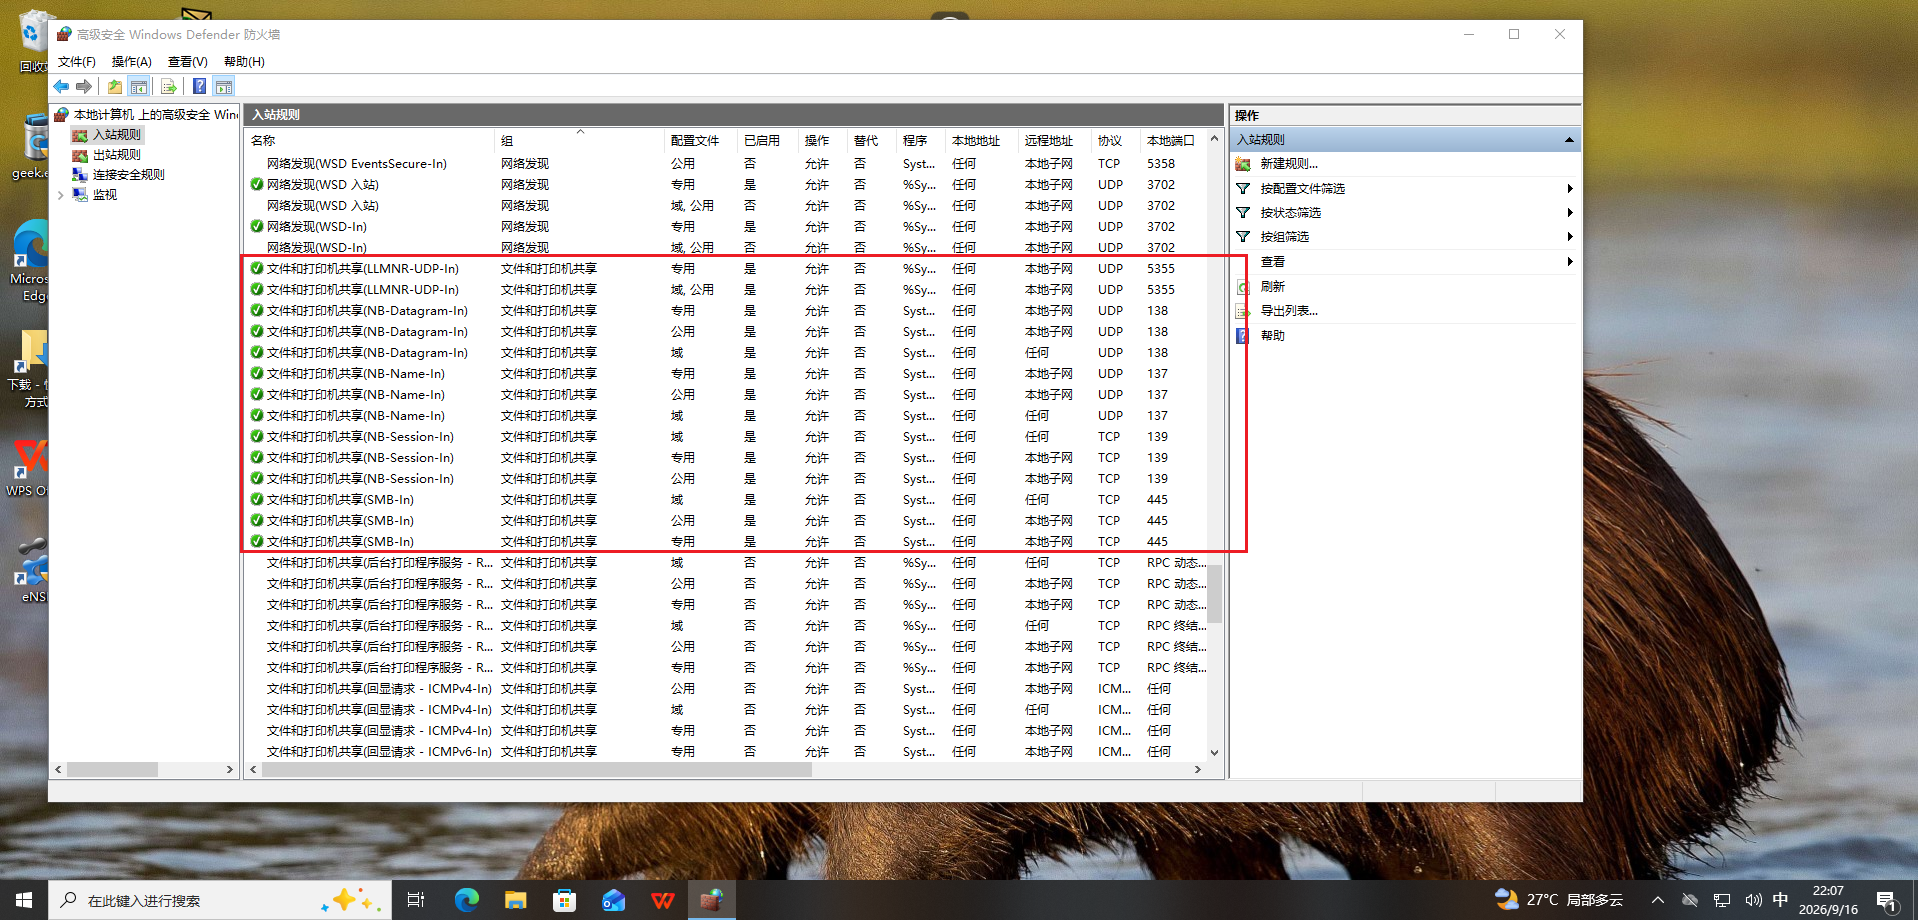
Task: Click 导出列表... in actions pane
Action: point(1288,311)
